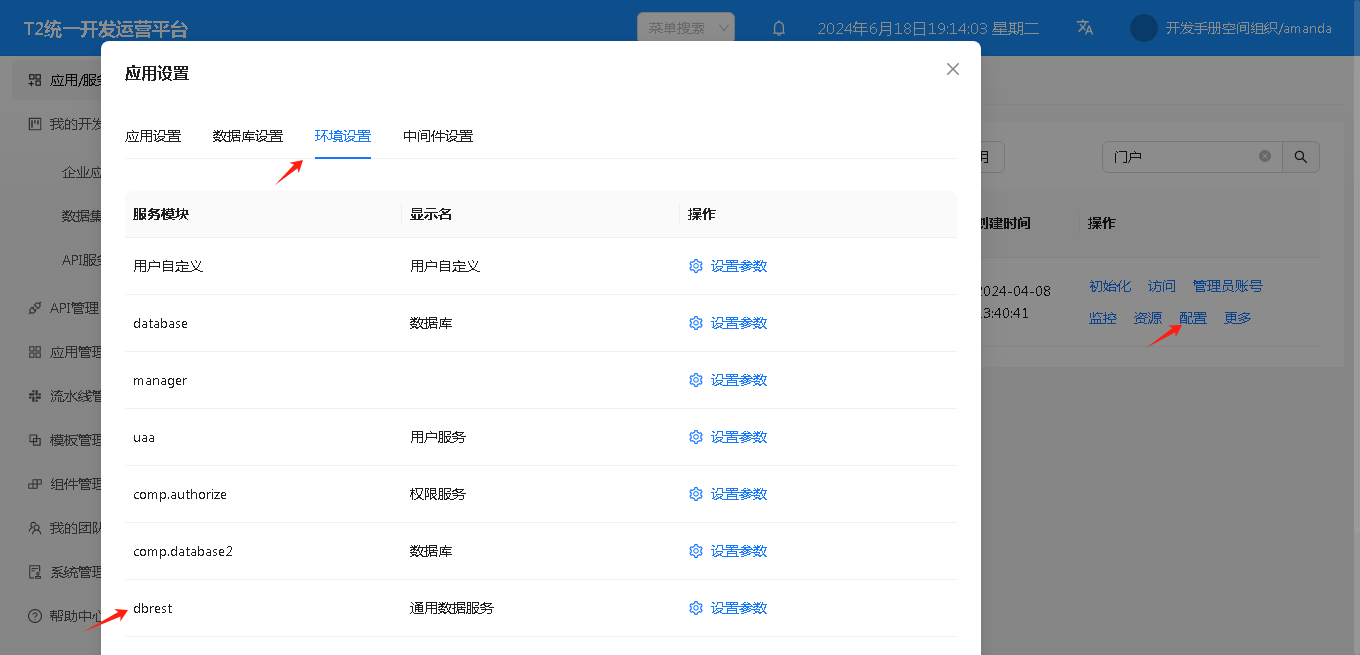The width and height of the screenshot is (1360, 655).
Task: Click 设置参数 for manager
Action: click(x=739, y=380)
